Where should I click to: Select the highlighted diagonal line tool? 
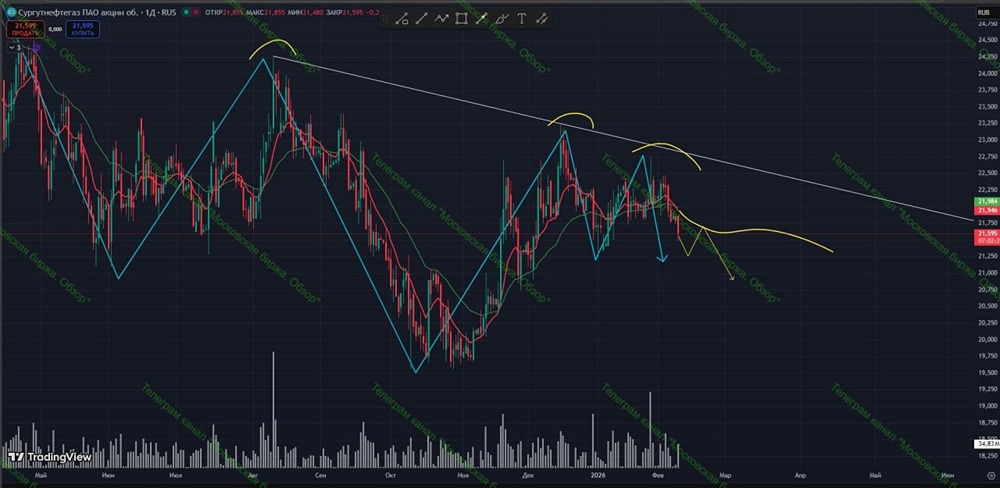coord(482,19)
